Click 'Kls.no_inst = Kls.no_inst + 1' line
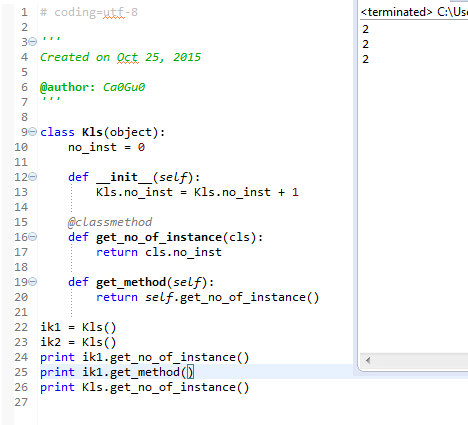The height and width of the screenshot is (425, 468). [x=197, y=192]
